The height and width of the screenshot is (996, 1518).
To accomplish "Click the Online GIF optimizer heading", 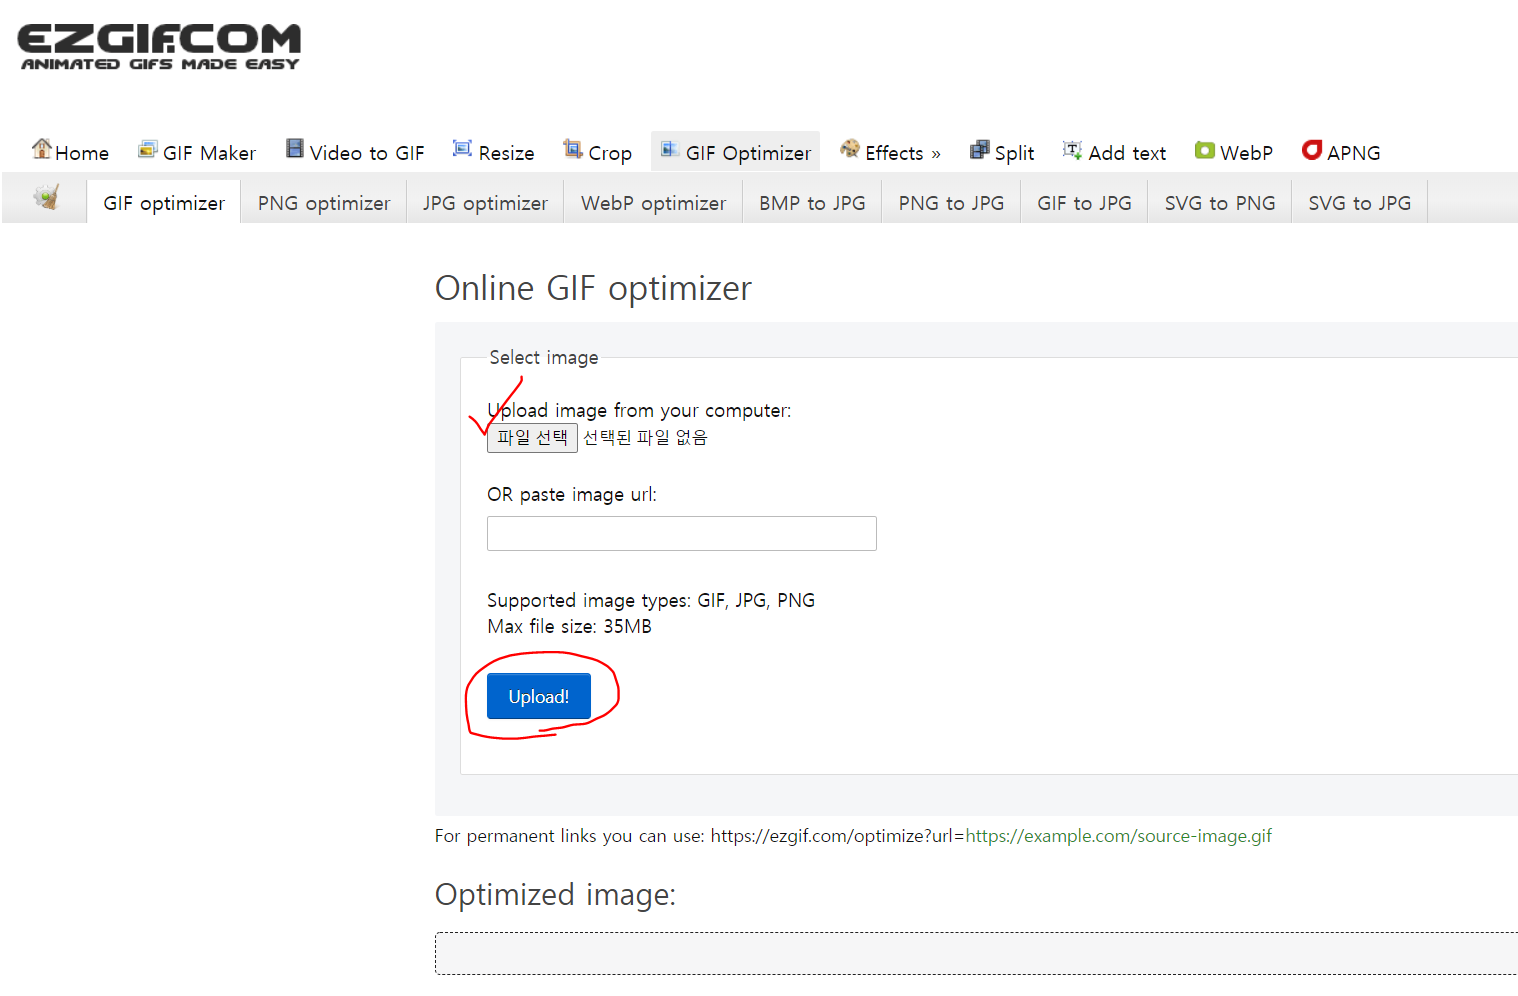I will coord(593,288).
